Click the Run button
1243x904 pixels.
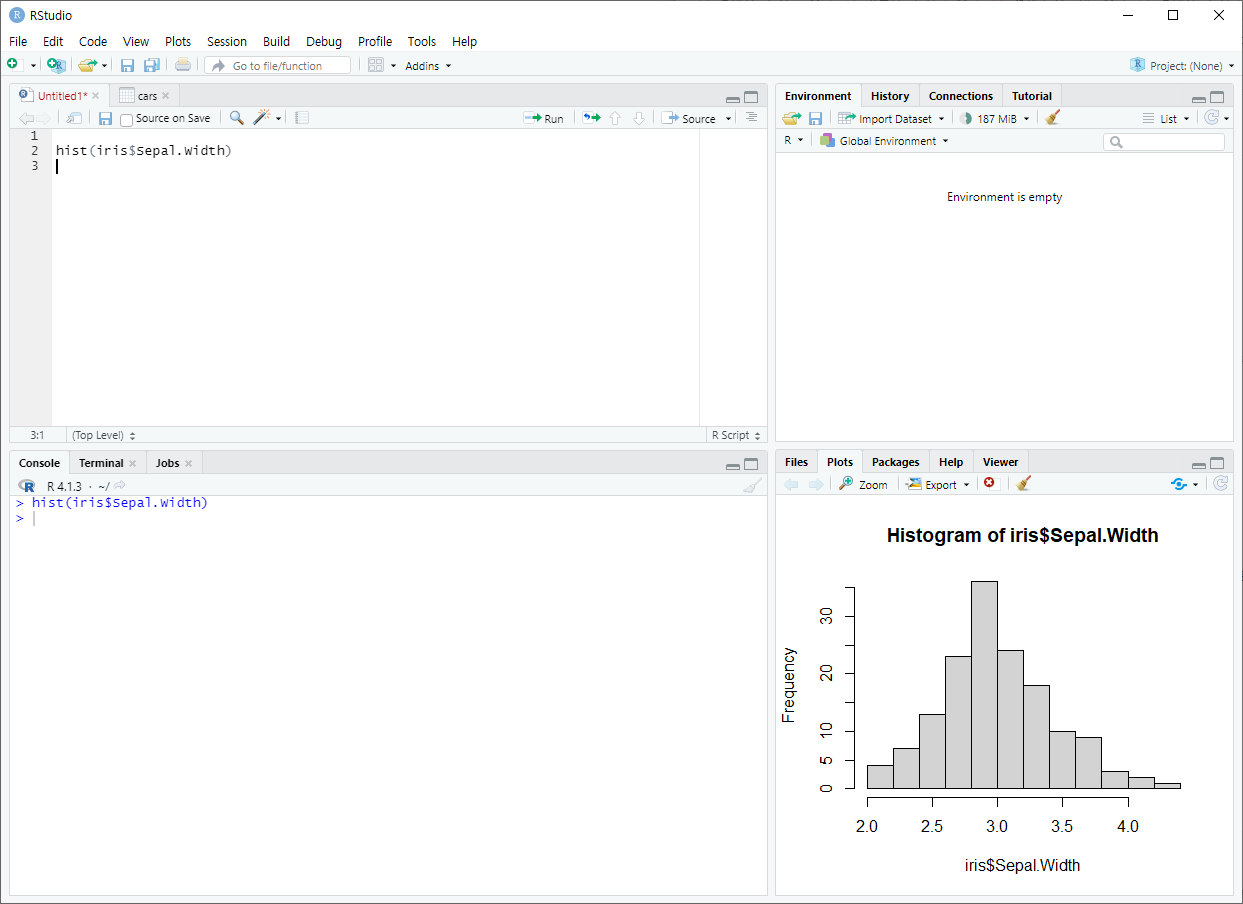point(544,118)
